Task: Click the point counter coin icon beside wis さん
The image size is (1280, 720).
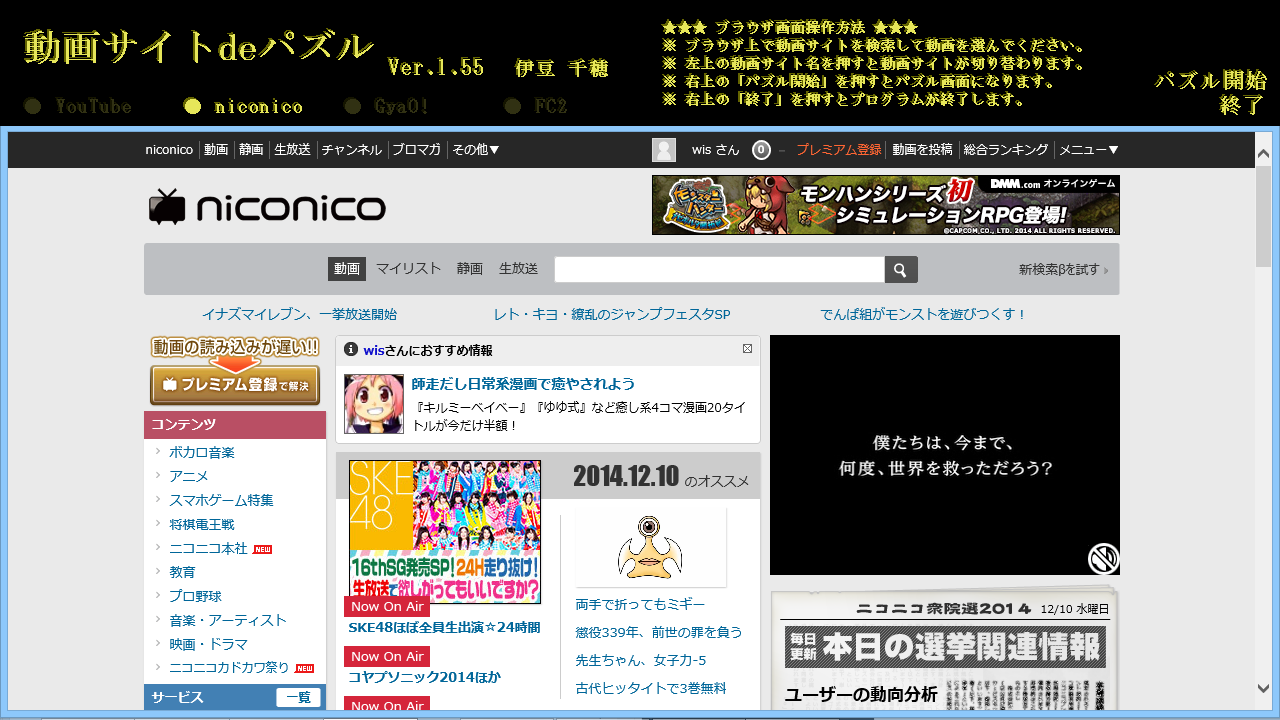Action: [761, 149]
